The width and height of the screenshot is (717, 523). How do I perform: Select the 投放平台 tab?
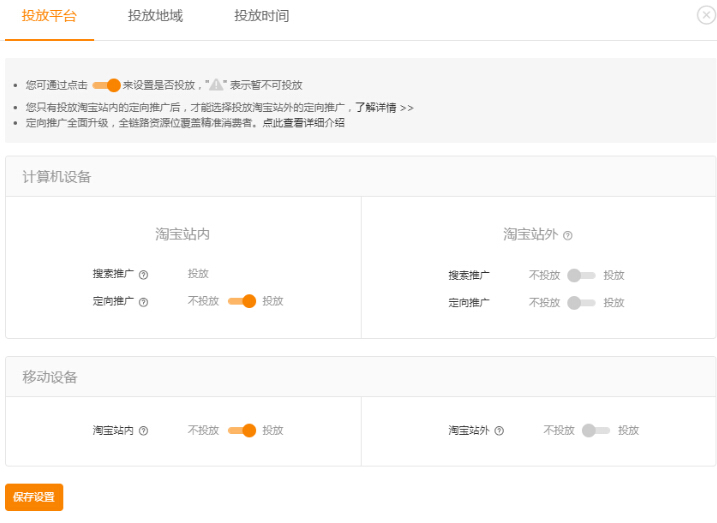49,16
